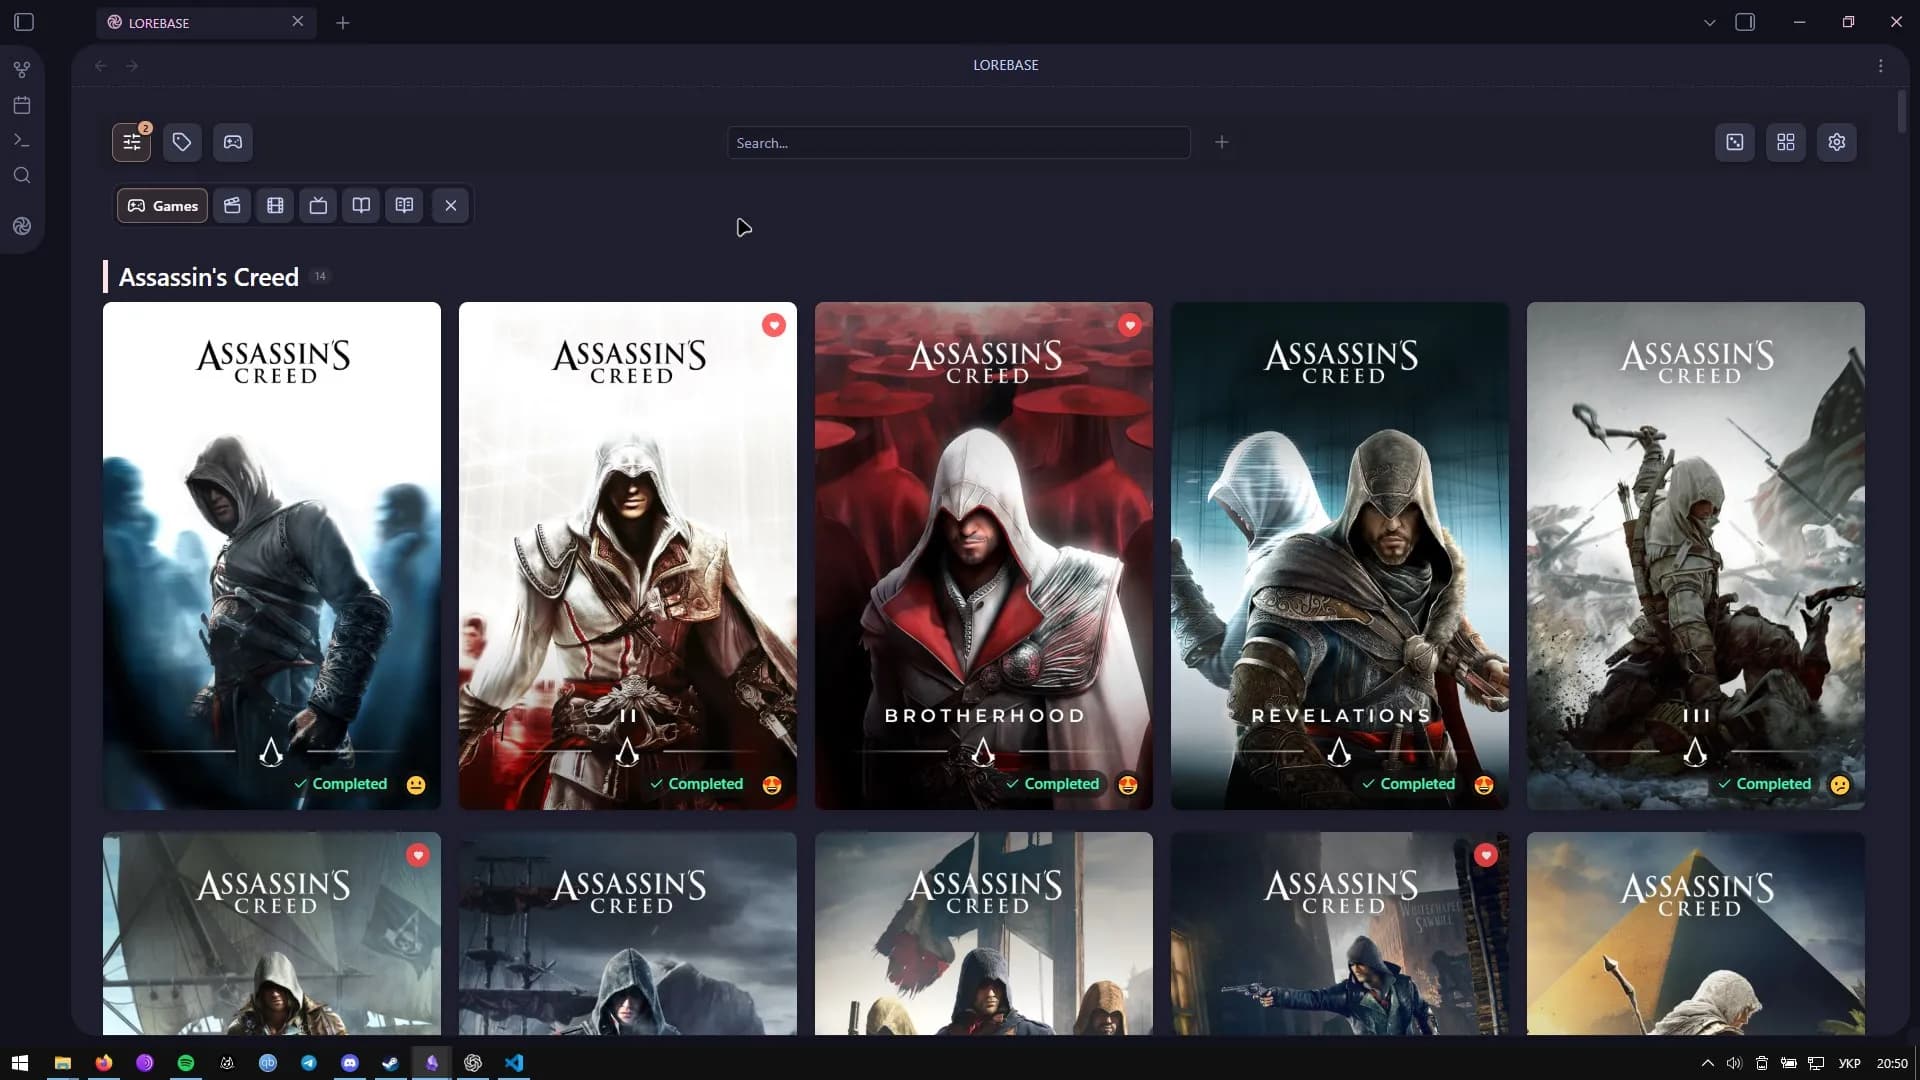Select the TV media category
This screenshot has height=1080, width=1920.
(318, 206)
